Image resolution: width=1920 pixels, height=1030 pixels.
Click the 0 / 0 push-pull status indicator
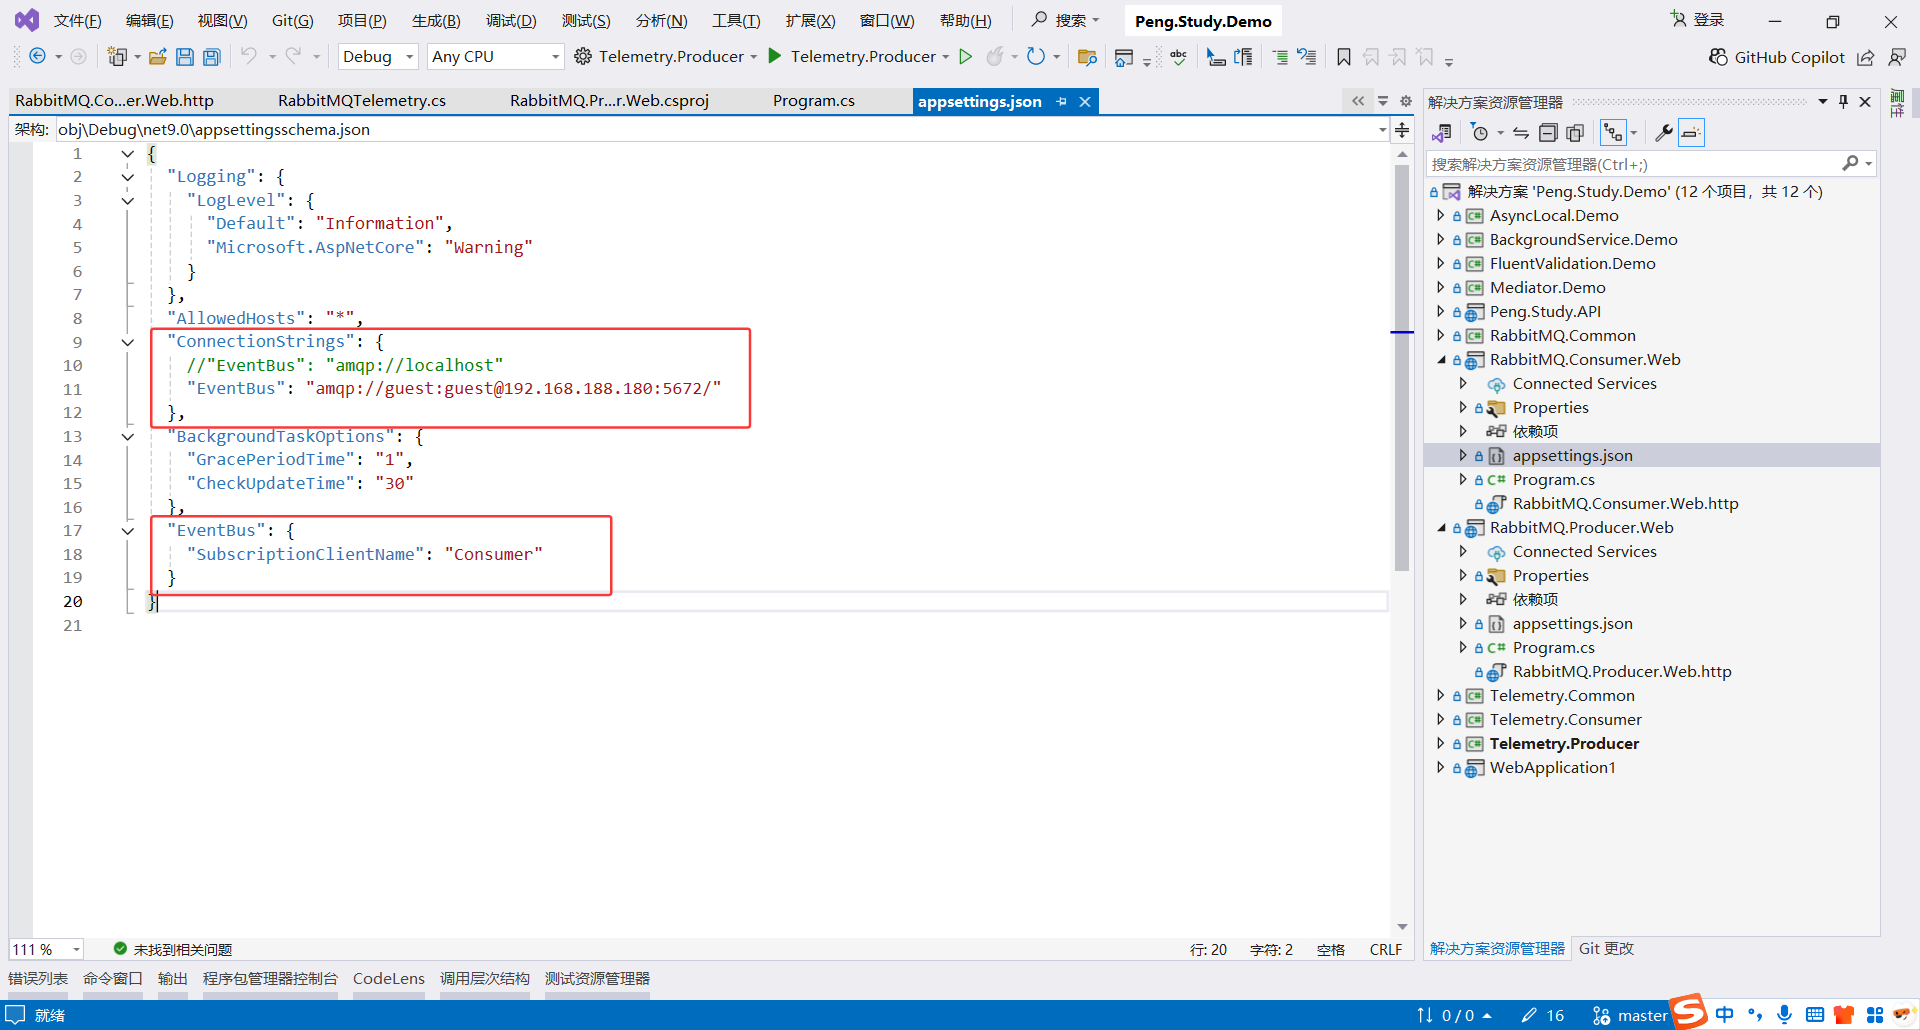tap(1455, 1016)
